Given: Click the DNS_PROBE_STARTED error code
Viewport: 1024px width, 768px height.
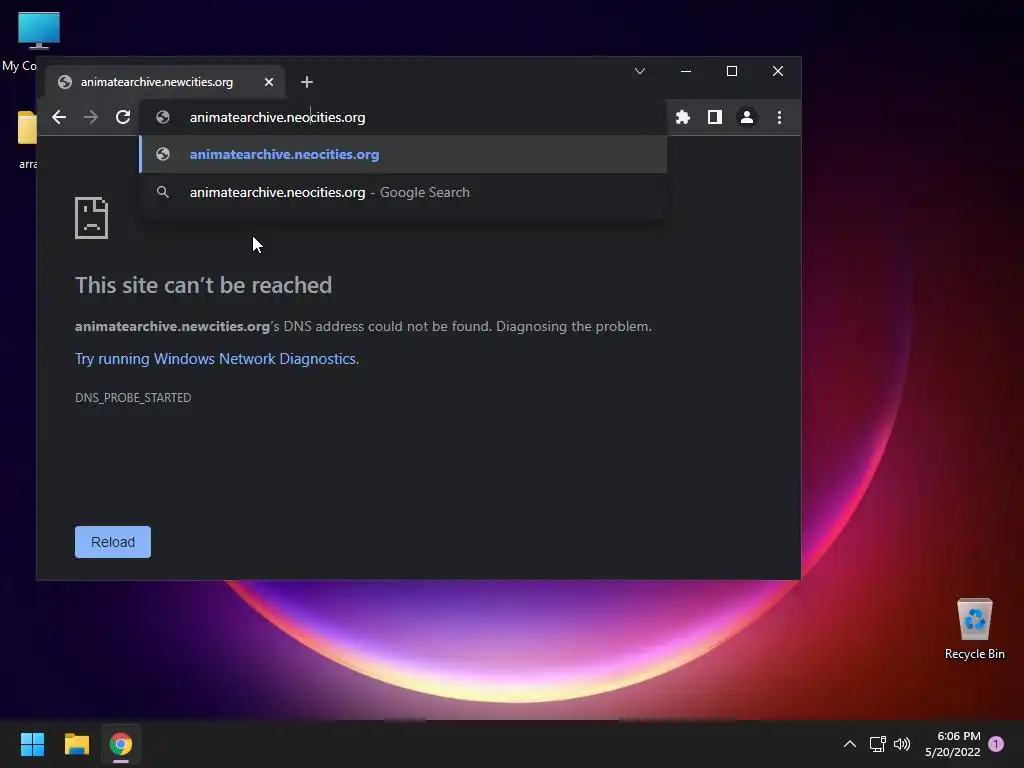Looking at the screenshot, I should [x=133, y=398].
